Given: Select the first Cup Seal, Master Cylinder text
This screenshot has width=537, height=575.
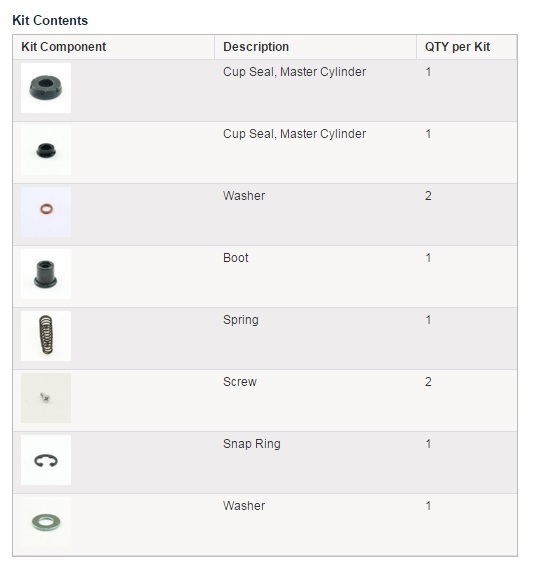Looking at the screenshot, I should [295, 72].
